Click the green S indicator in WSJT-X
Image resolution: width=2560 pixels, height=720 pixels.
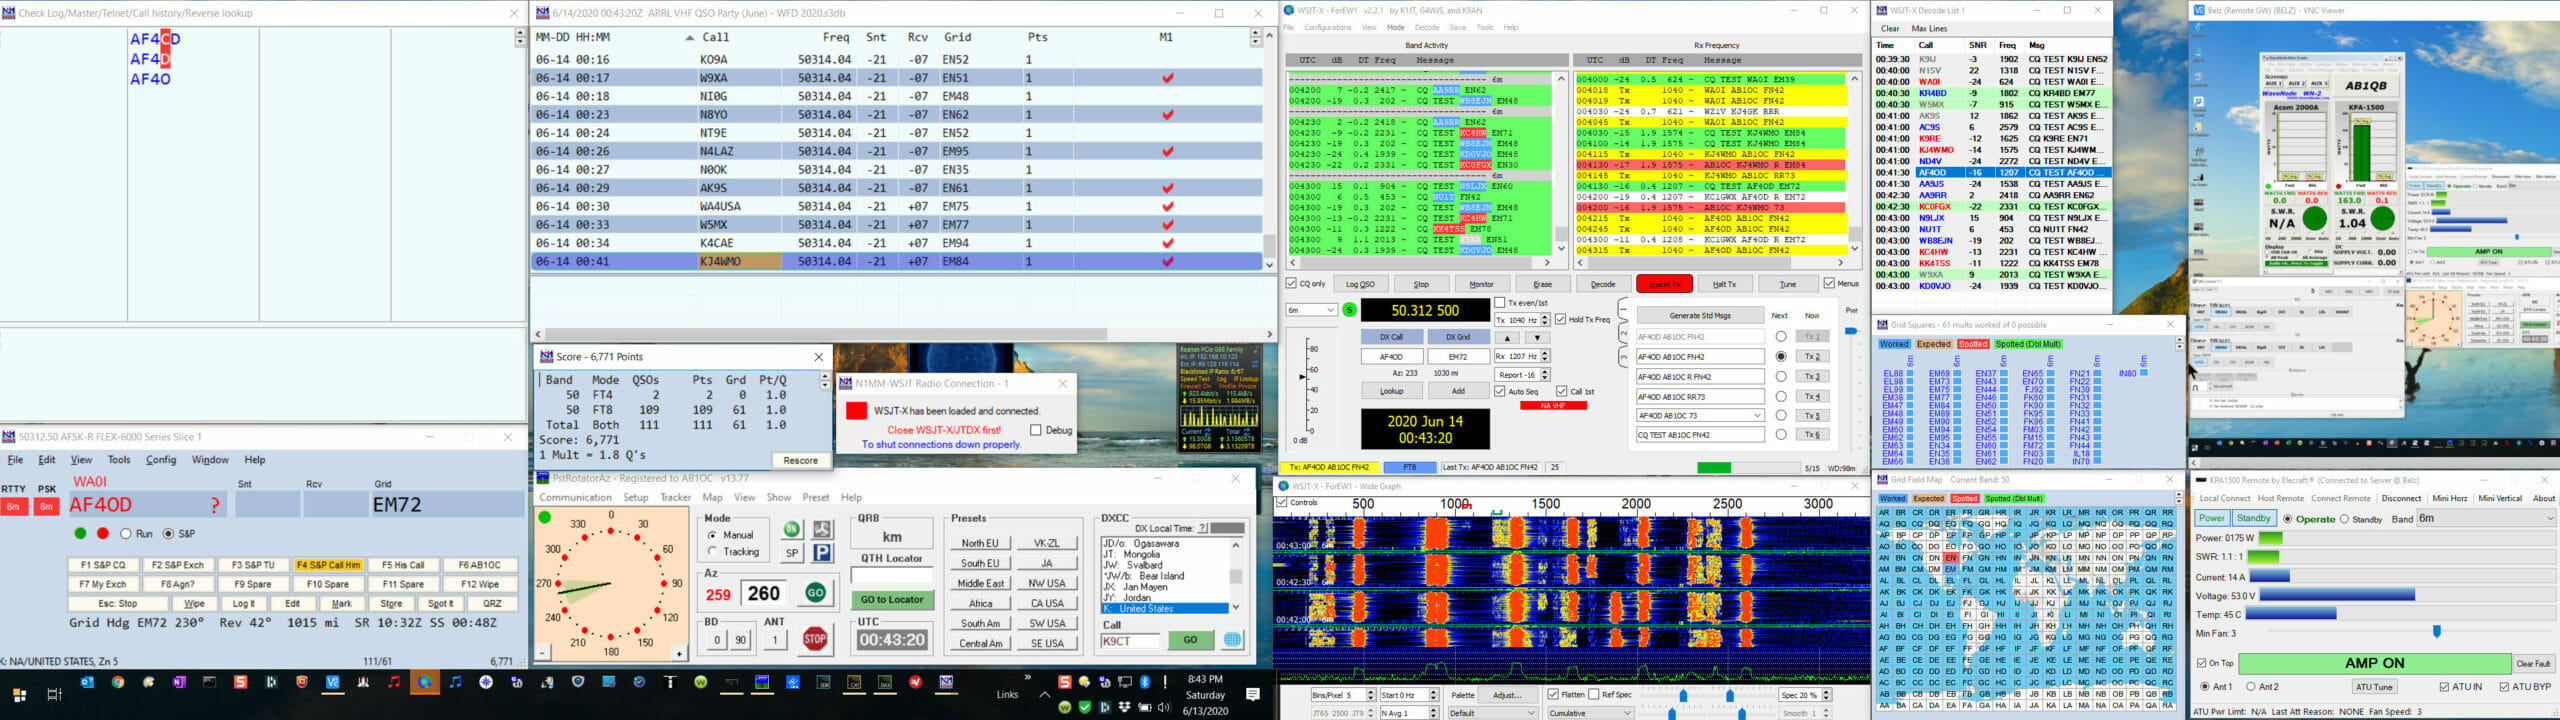coord(1349,310)
